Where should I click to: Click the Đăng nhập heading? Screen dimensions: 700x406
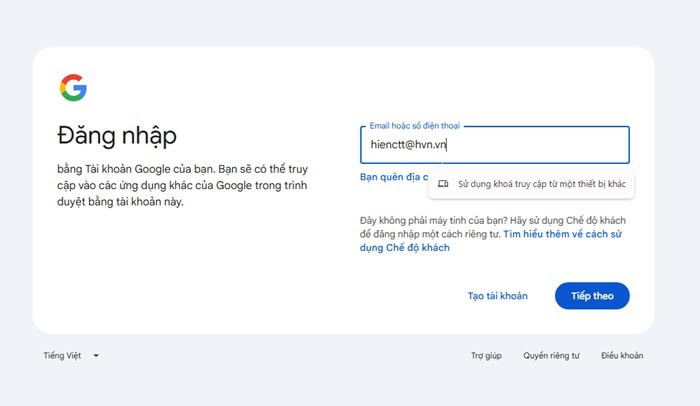117,135
